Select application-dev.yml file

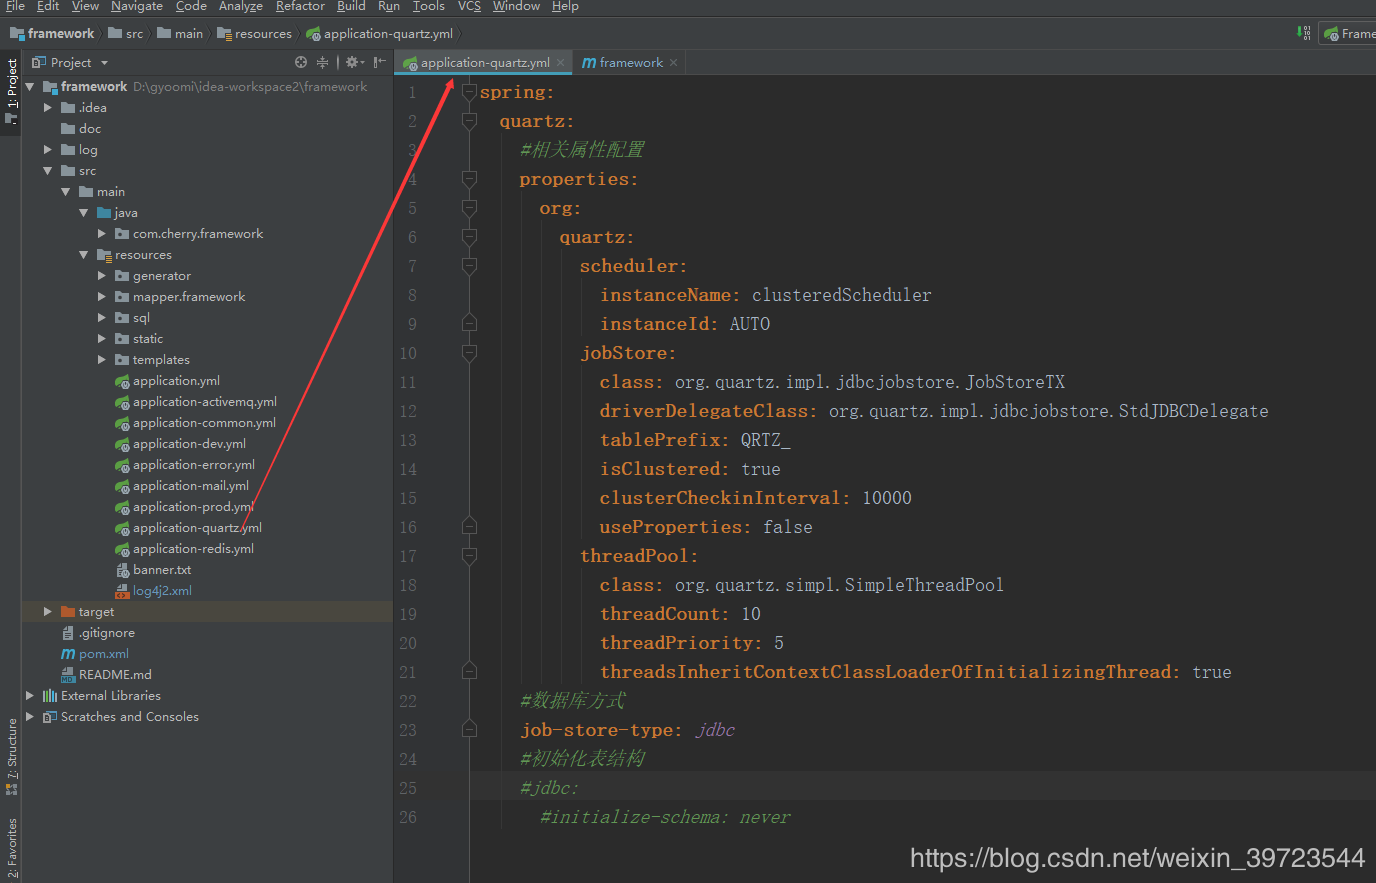[180, 444]
